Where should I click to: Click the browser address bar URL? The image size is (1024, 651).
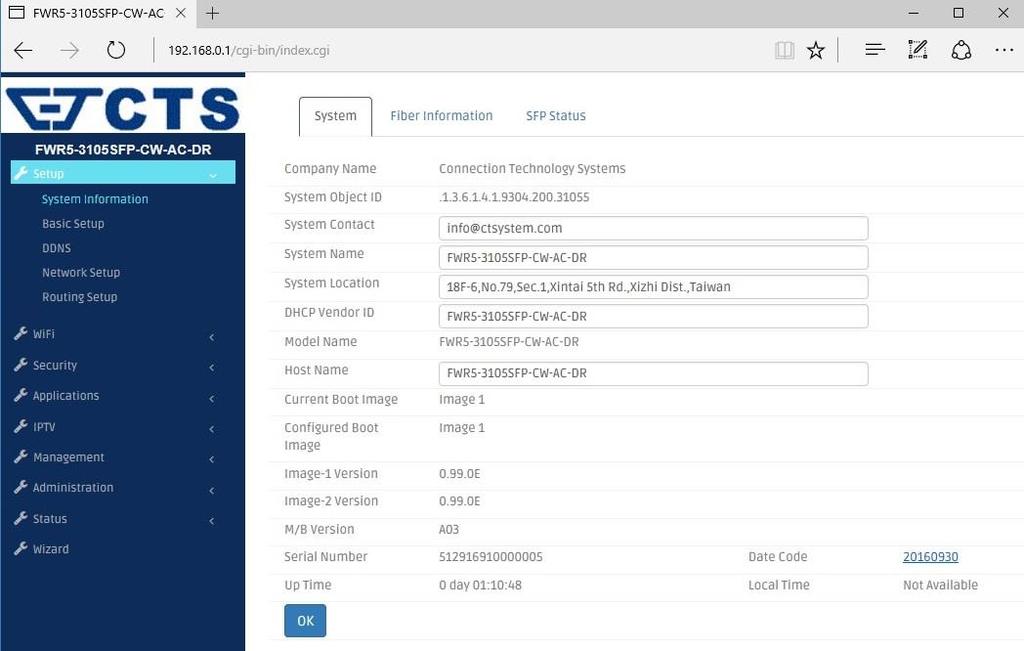pos(249,50)
